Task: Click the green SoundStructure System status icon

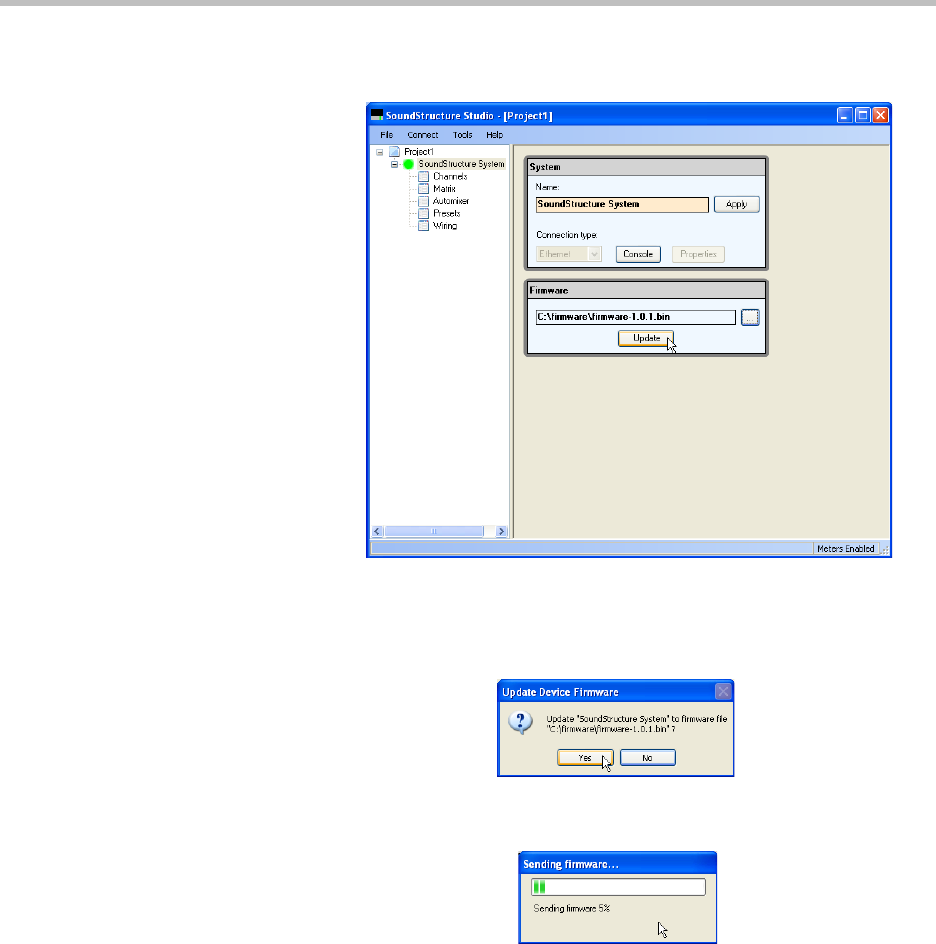Action: [409, 164]
